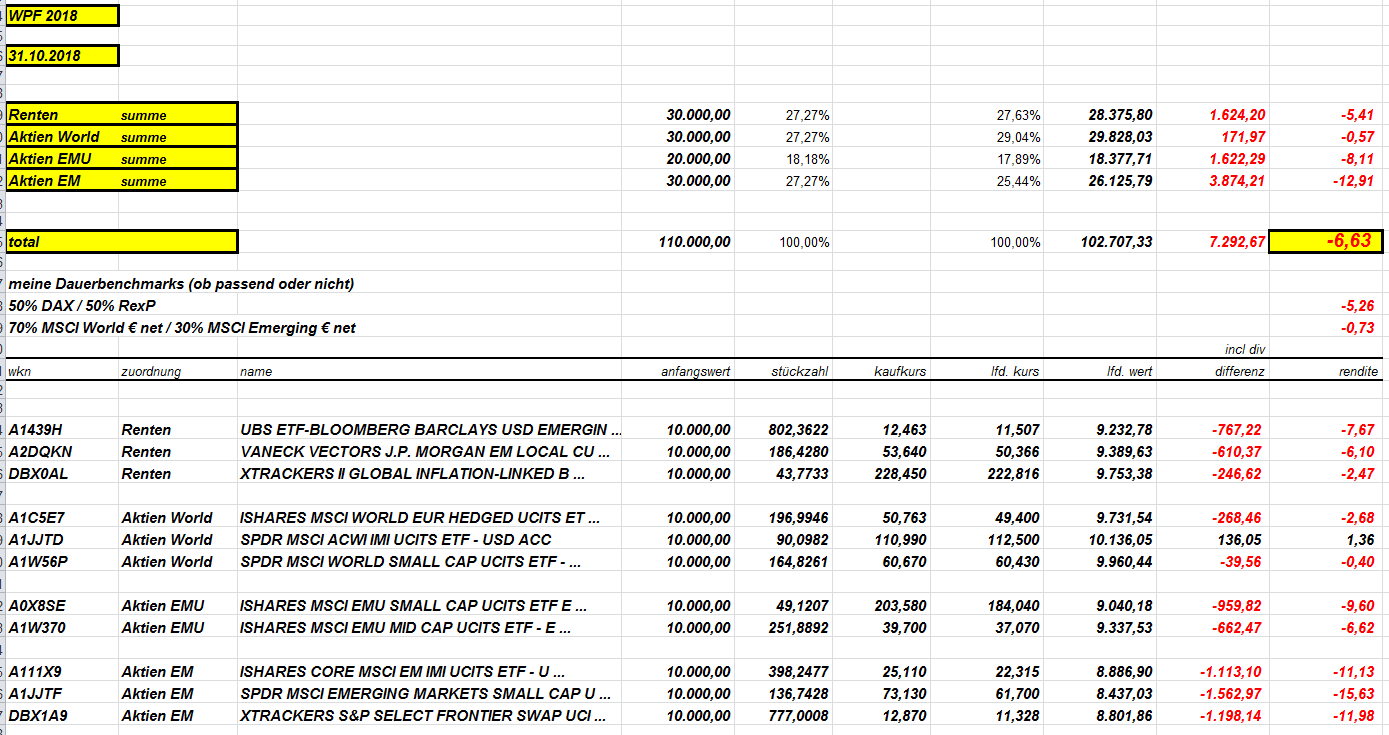This screenshot has height=735, width=1389.
Task: Select the A1439H wkn cell
Action: [x=35, y=429]
